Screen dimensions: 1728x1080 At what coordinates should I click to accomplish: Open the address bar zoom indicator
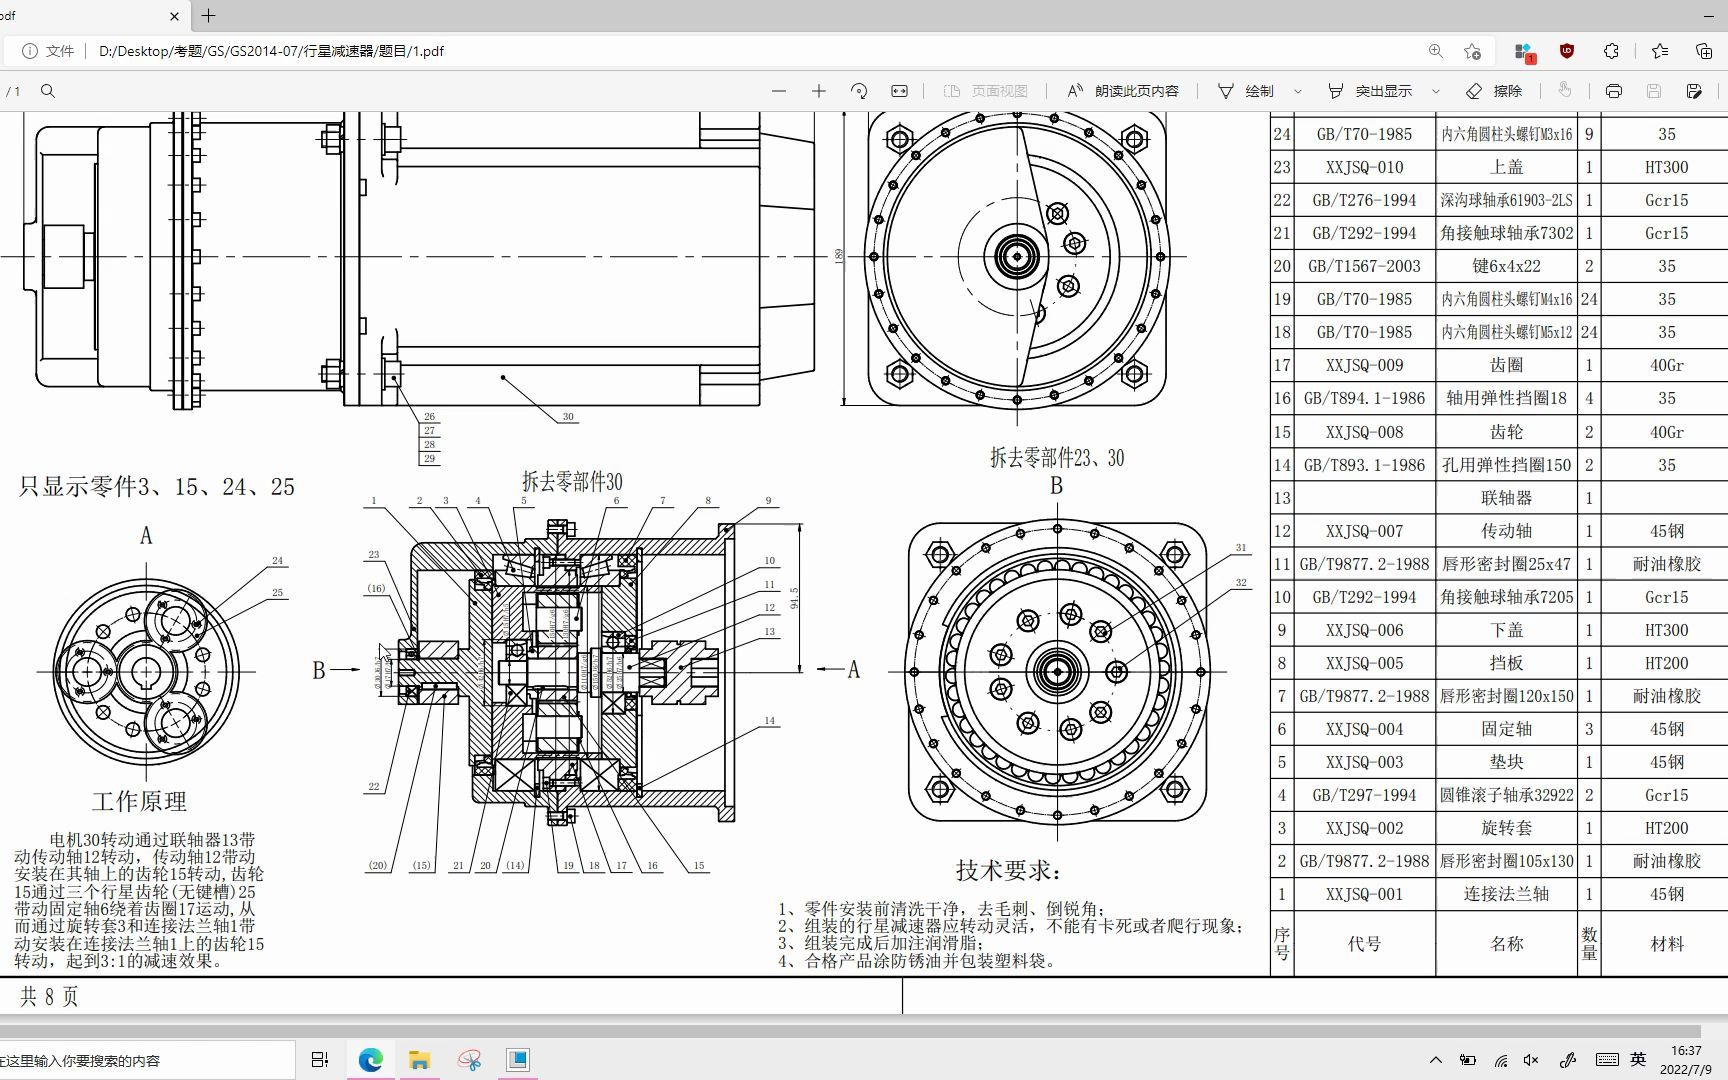pos(1436,51)
